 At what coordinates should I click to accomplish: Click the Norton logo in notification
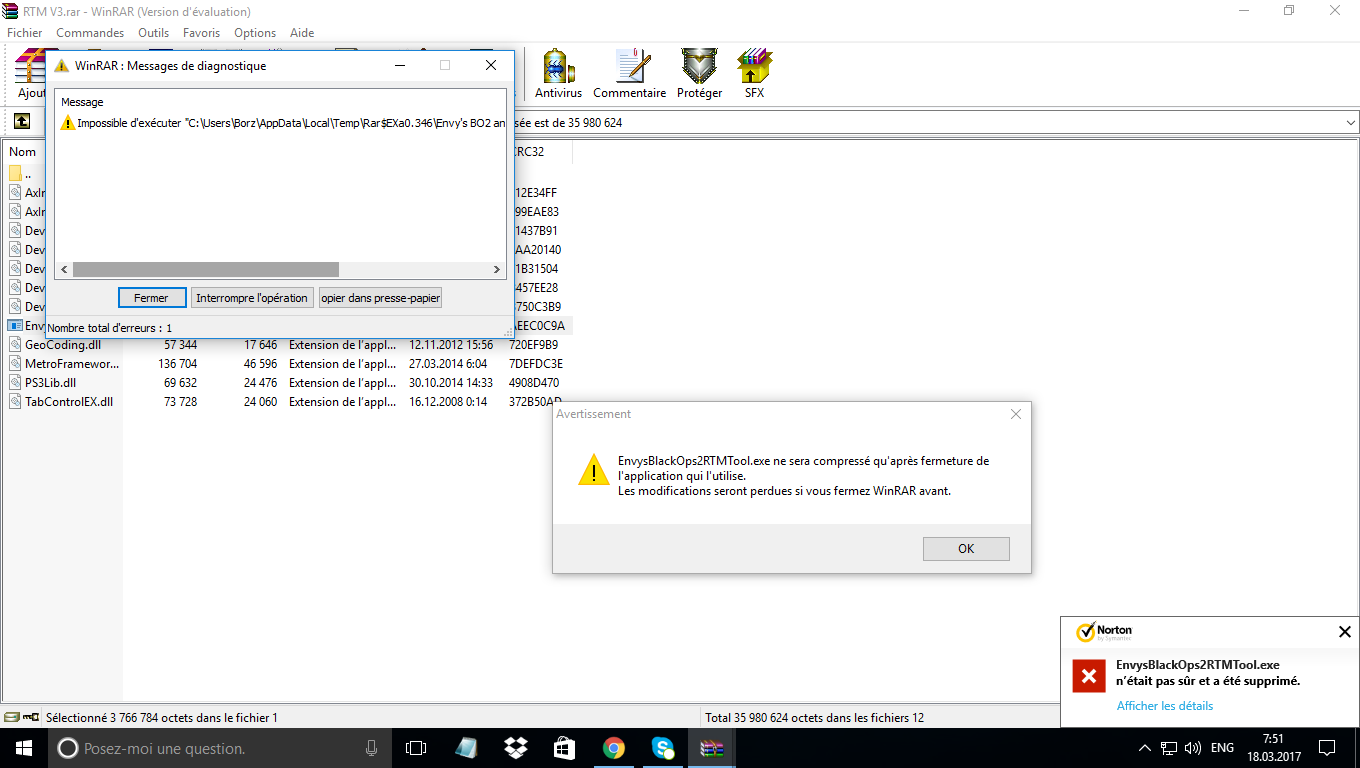point(1104,632)
